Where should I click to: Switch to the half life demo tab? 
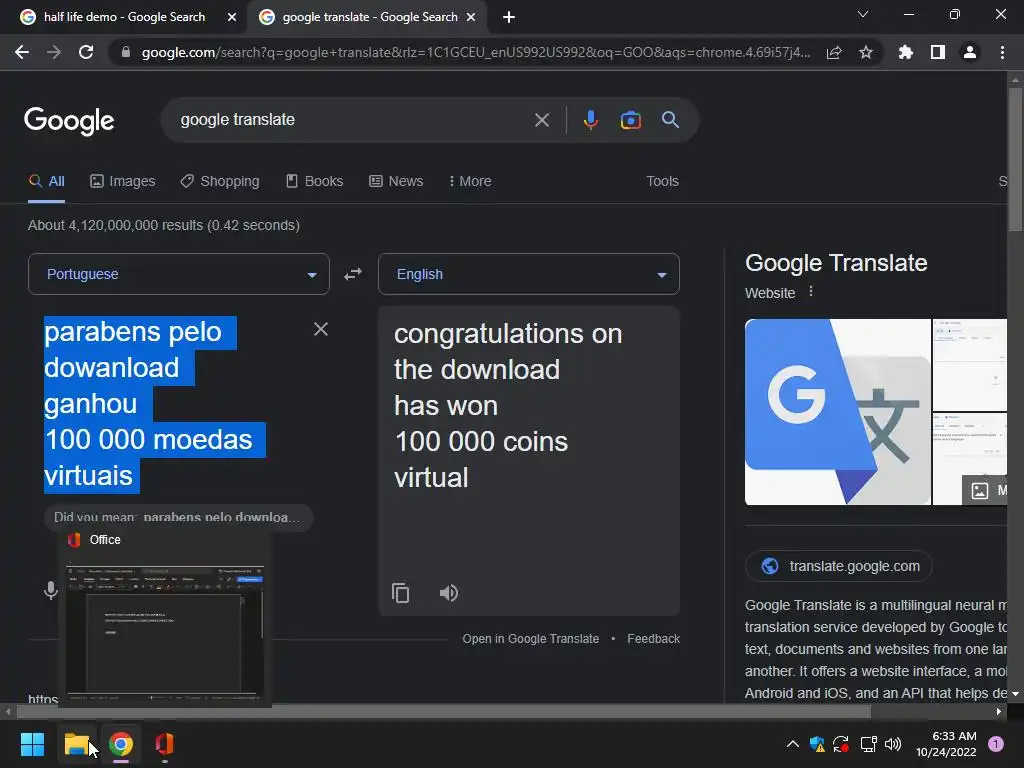click(123, 17)
